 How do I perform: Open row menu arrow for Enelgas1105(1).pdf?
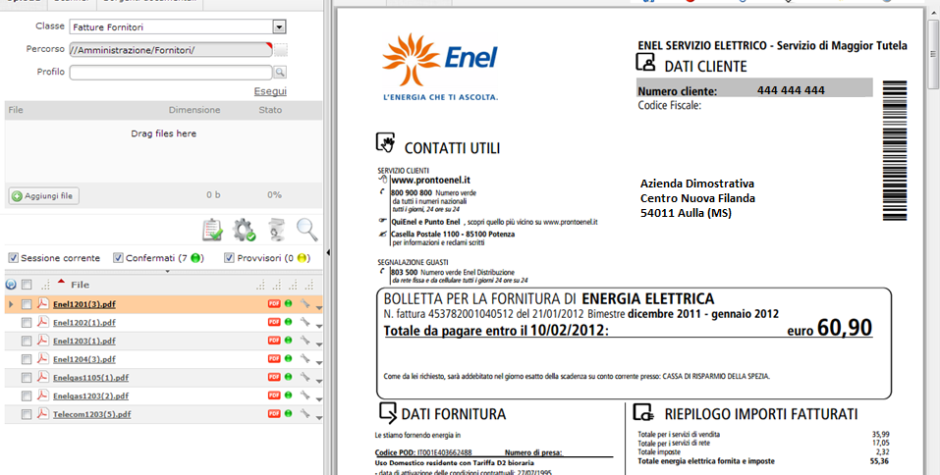(319, 380)
